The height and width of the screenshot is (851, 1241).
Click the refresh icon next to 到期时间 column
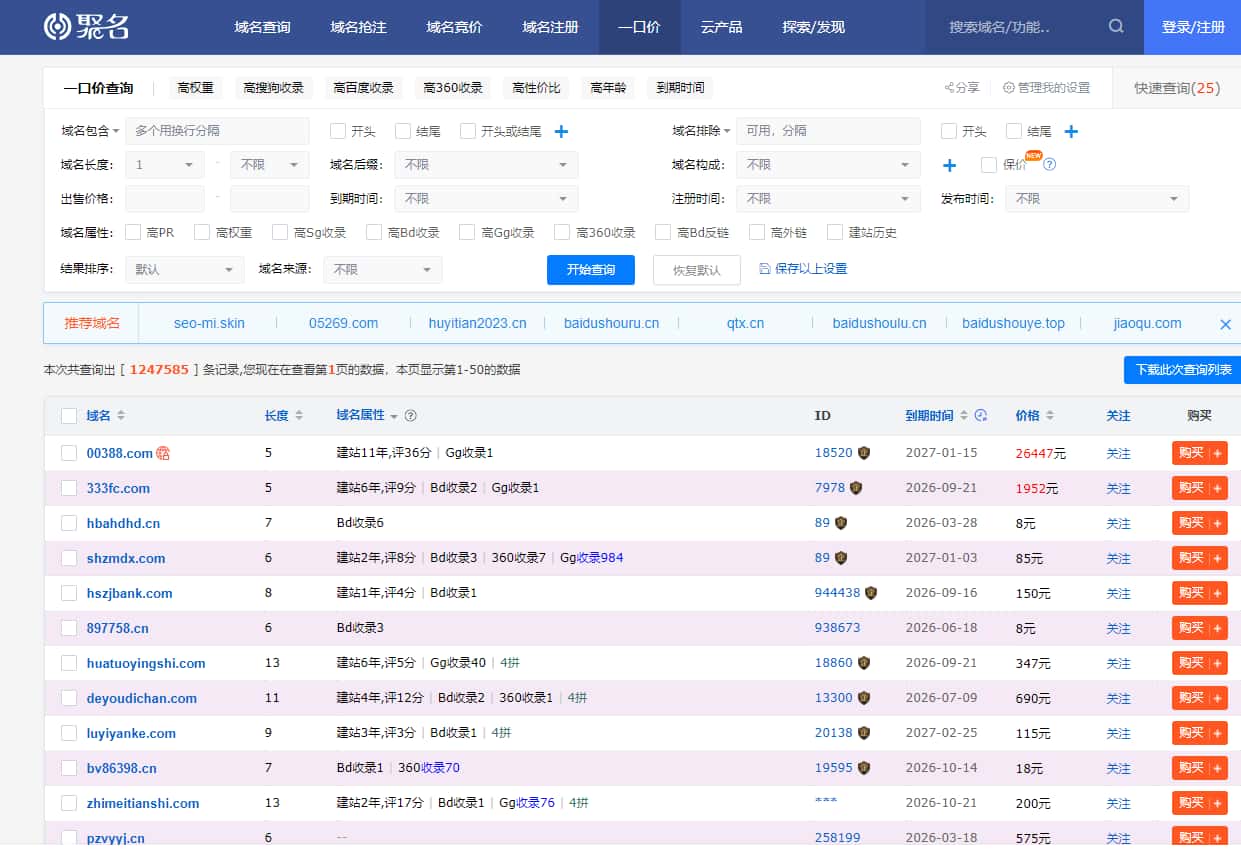980,415
